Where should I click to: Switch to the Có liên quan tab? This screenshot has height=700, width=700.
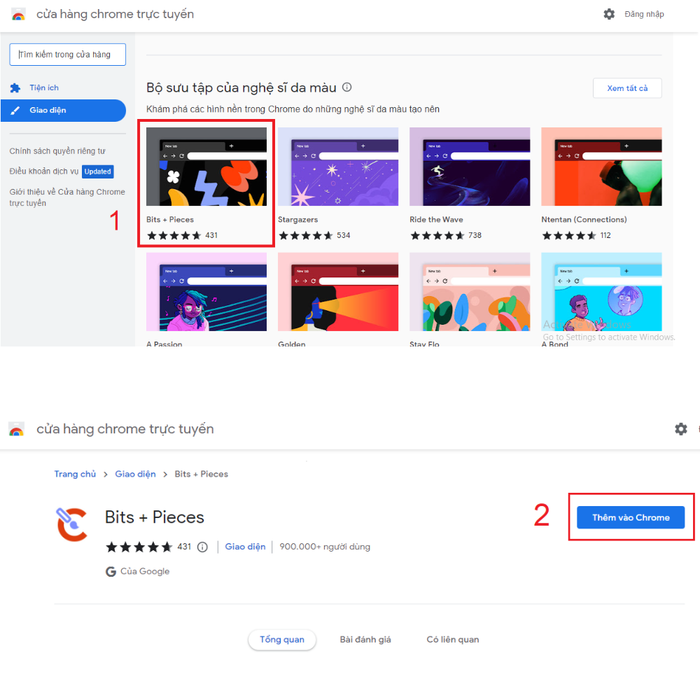click(453, 640)
